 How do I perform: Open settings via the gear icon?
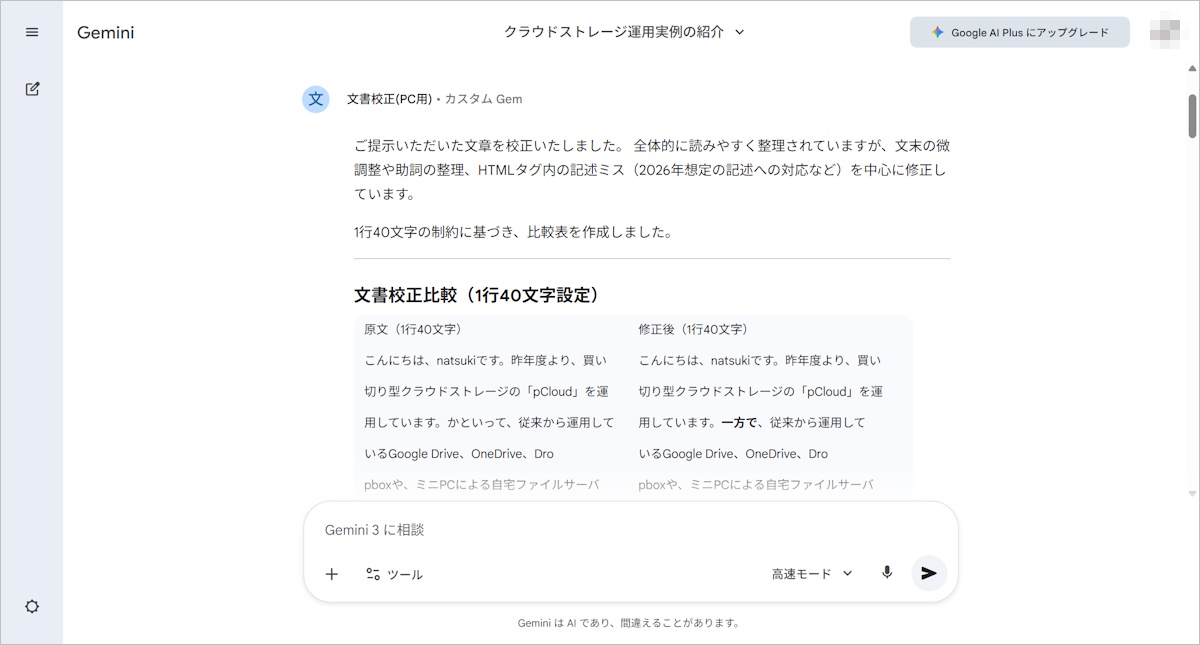coord(32,606)
